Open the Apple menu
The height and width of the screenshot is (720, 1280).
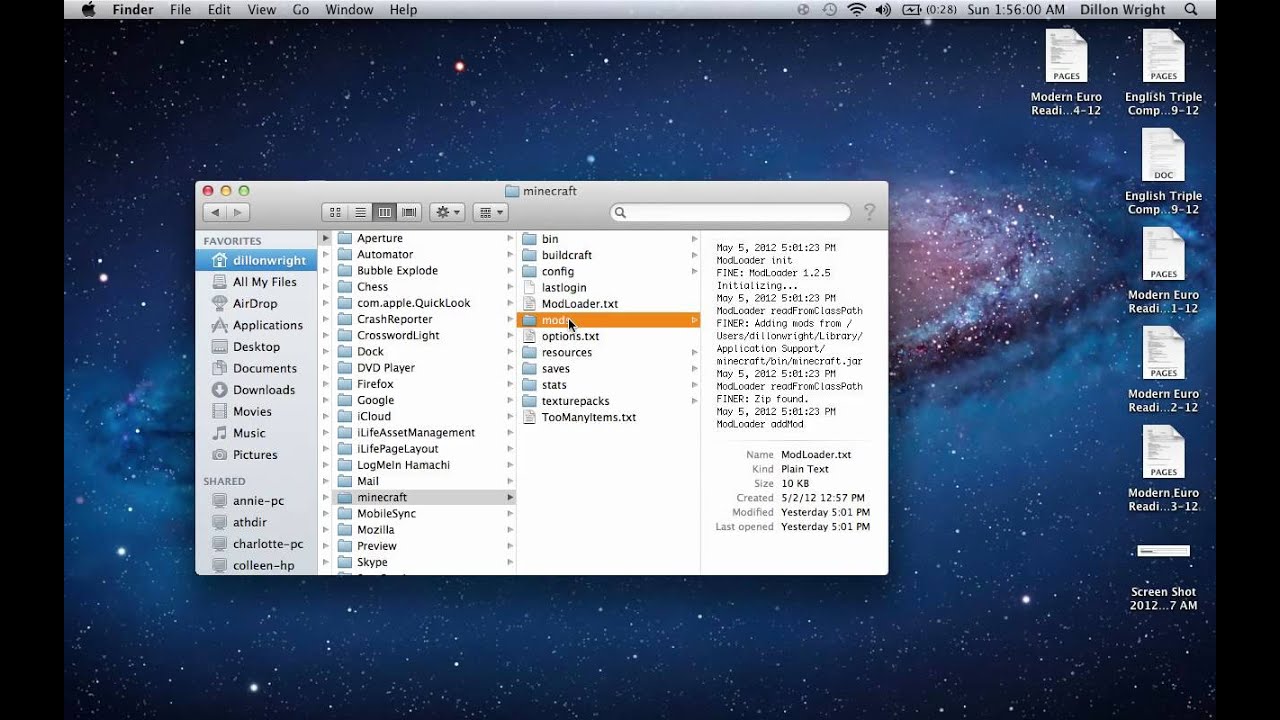(x=87, y=9)
